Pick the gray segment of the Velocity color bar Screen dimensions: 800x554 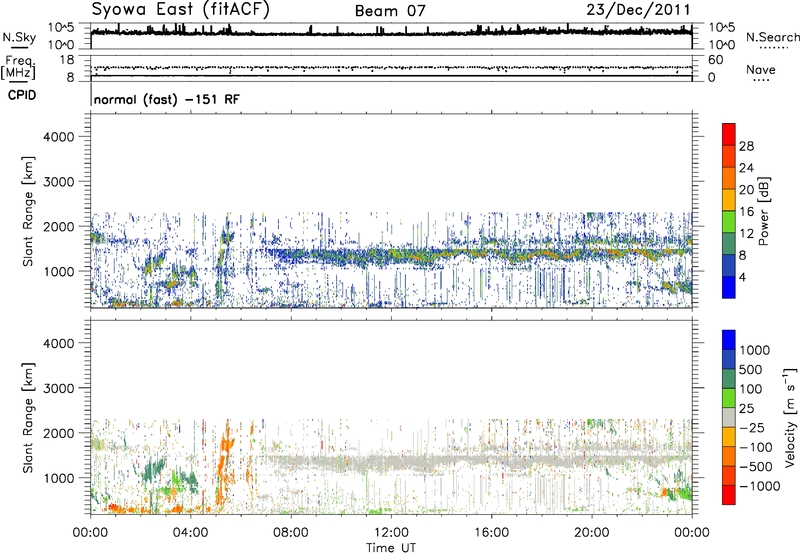[x=729, y=418]
